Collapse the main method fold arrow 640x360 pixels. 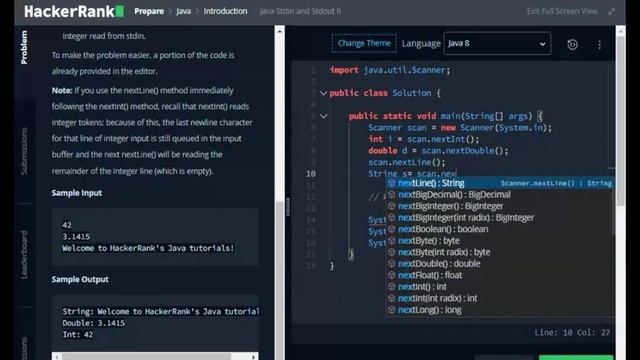tap(323, 116)
